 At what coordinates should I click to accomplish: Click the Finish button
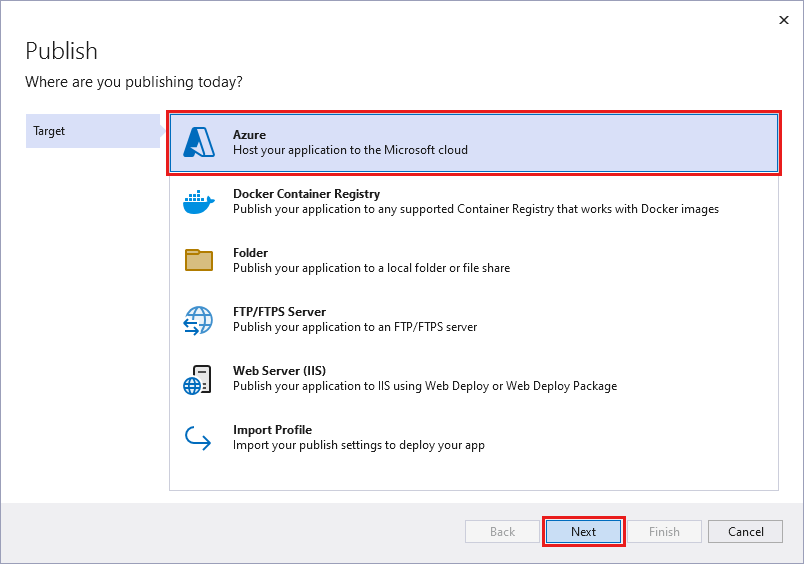pyautogui.click(x=664, y=532)
